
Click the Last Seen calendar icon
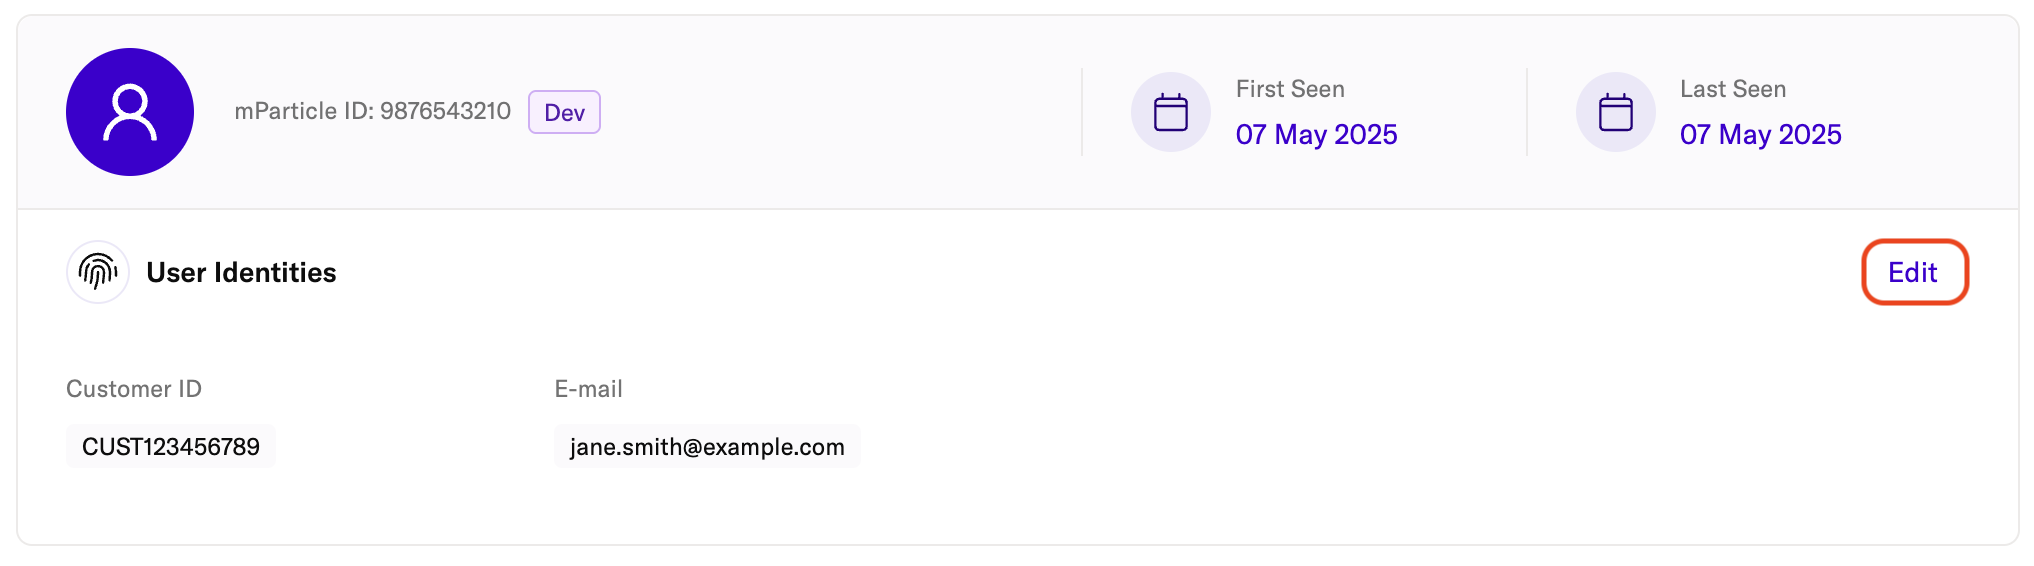(x=1616, y=112)
